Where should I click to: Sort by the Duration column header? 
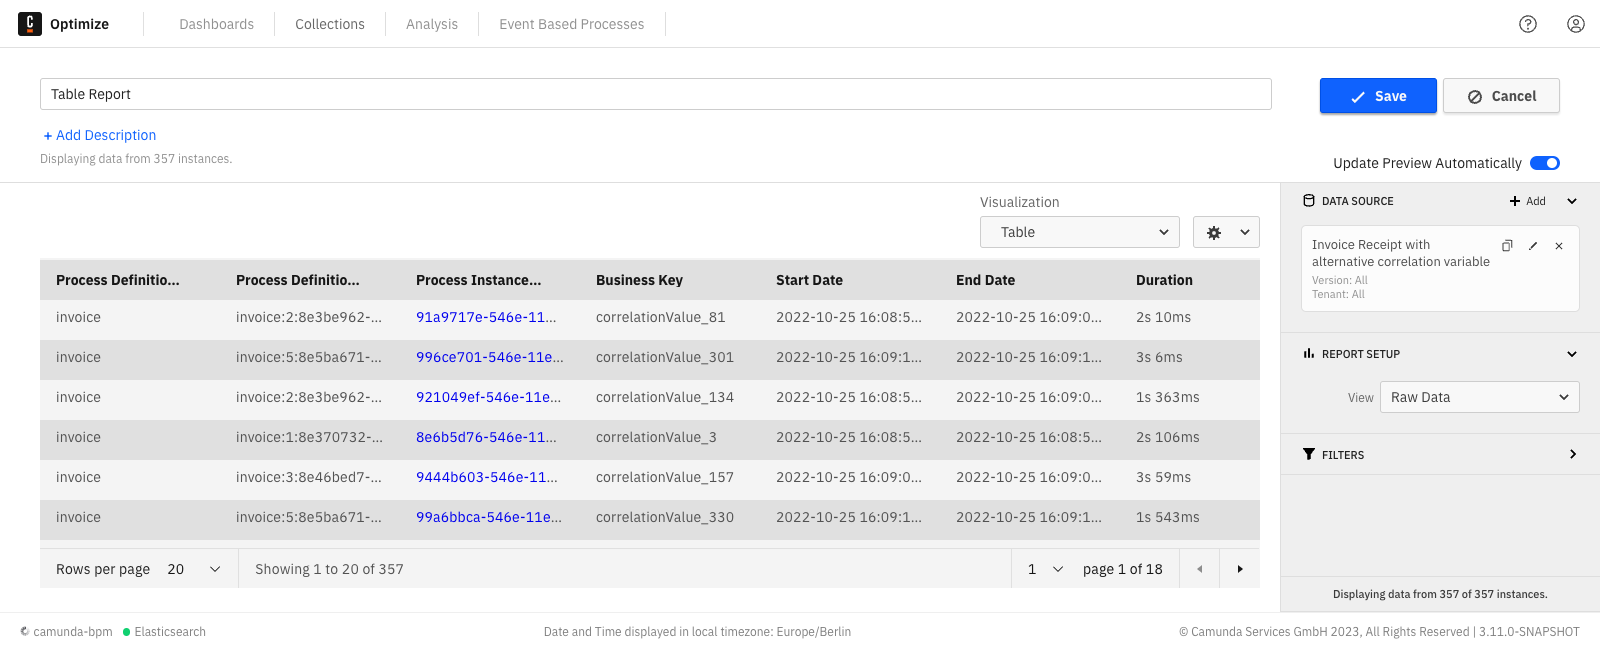pos(1164,280)
